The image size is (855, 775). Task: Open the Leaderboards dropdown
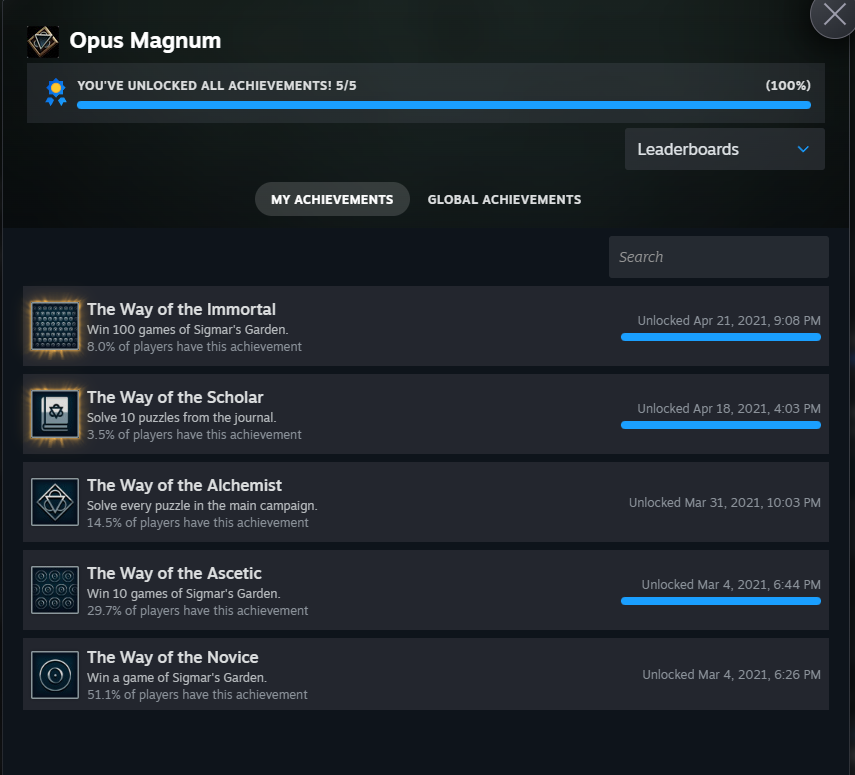click(724, 149)
